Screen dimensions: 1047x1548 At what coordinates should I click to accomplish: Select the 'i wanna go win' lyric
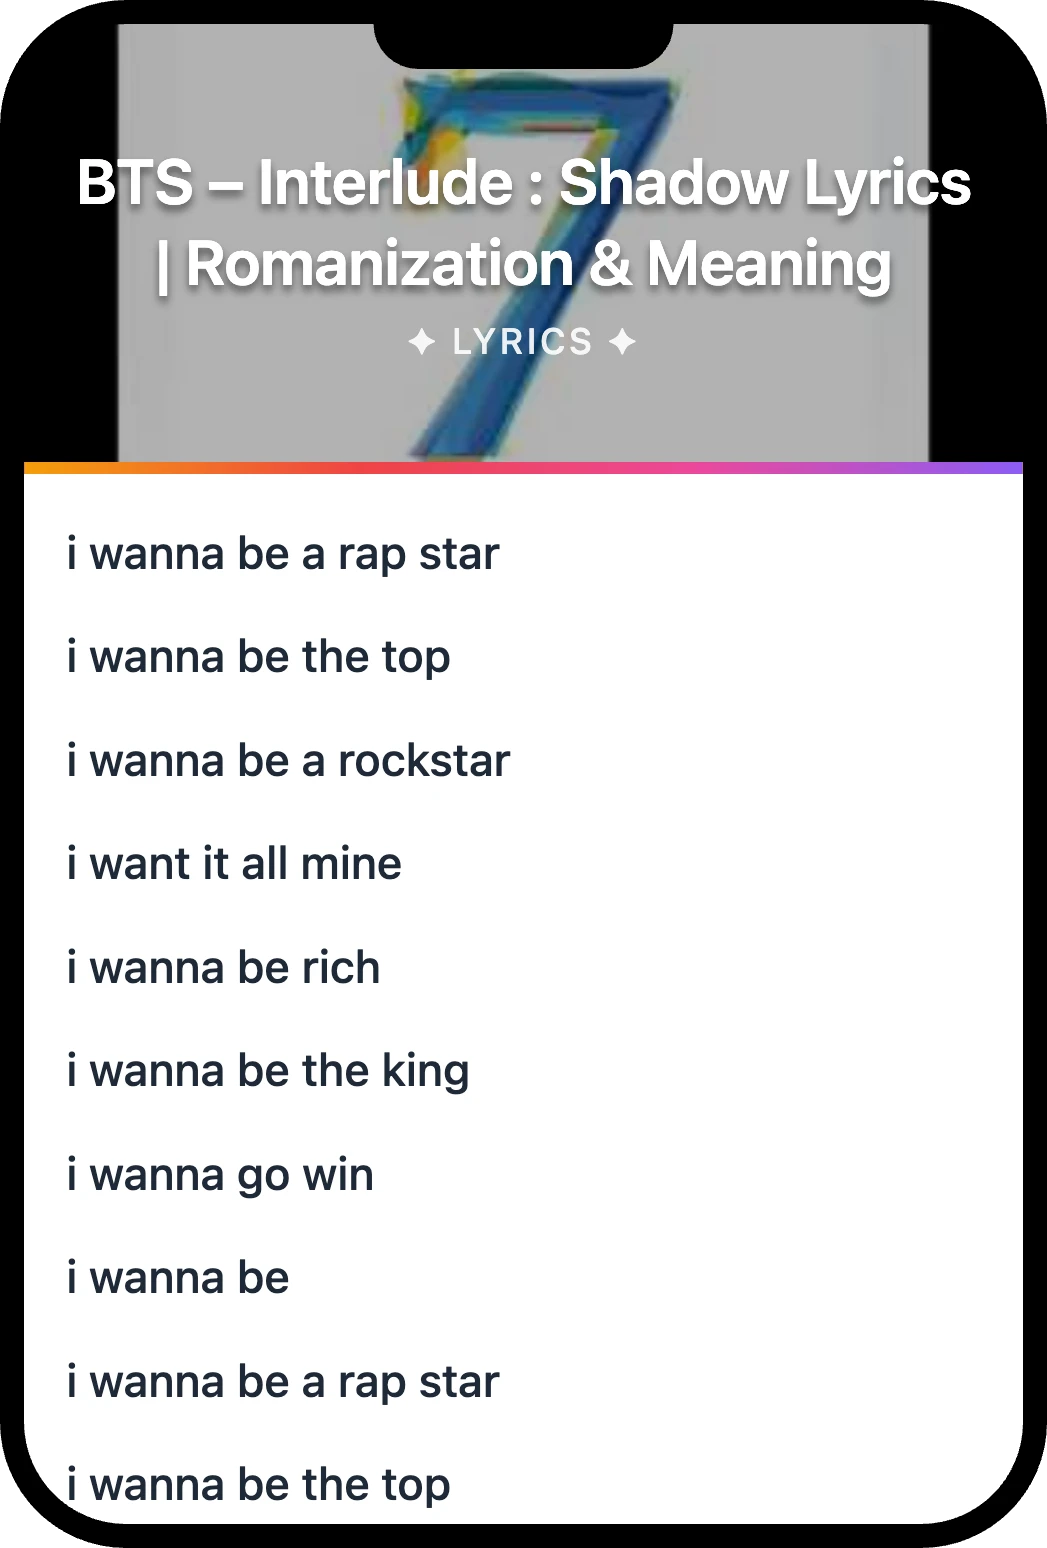[x=221, y=1175]
